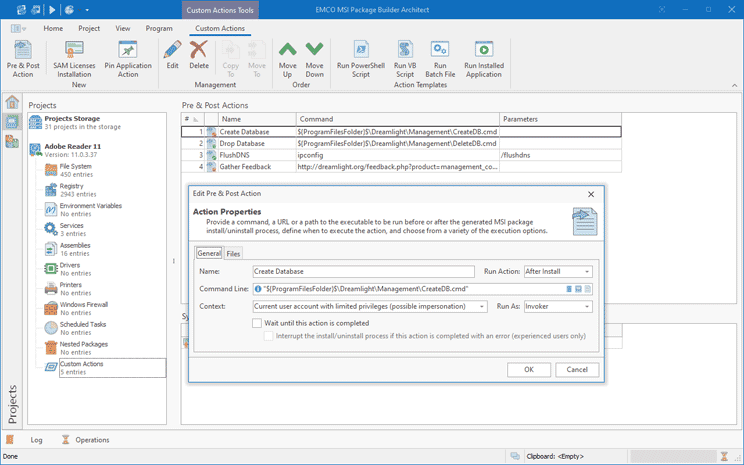Sort by the Command column header
Viewport: 744px width, 465px height.
pos(398,119)
